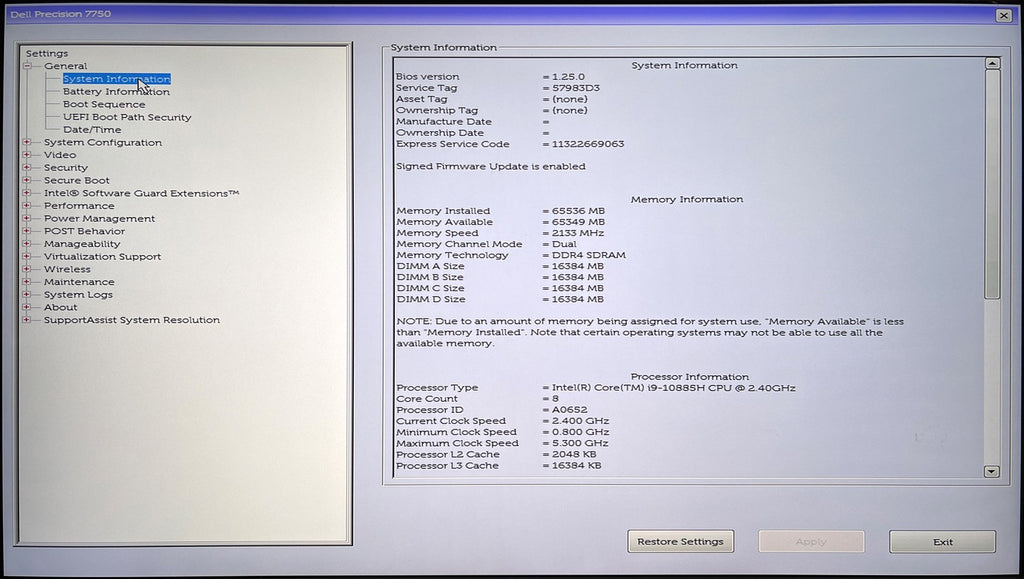
Task: Click the System Information scrollbar thumb
Action: click(x=992, y=184)
